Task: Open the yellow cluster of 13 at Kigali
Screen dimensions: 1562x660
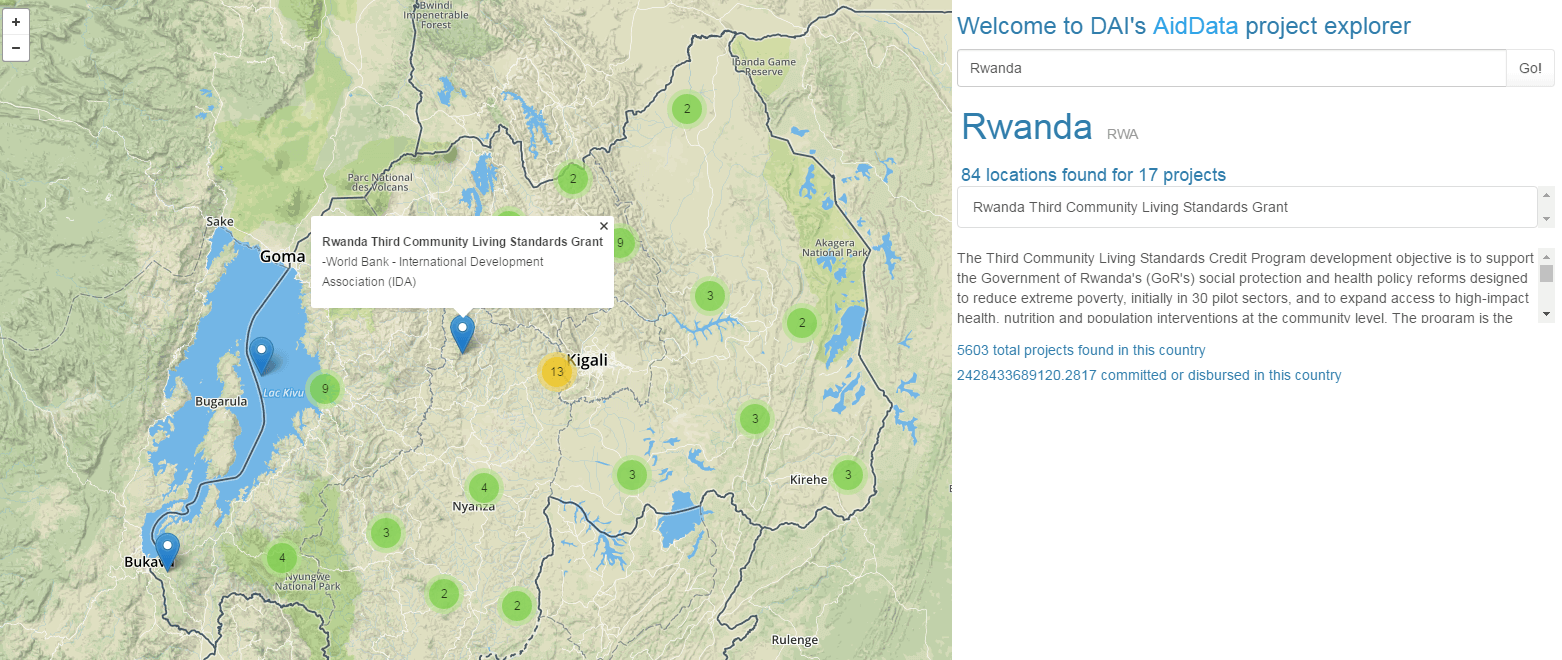Action: click(557, 372)
